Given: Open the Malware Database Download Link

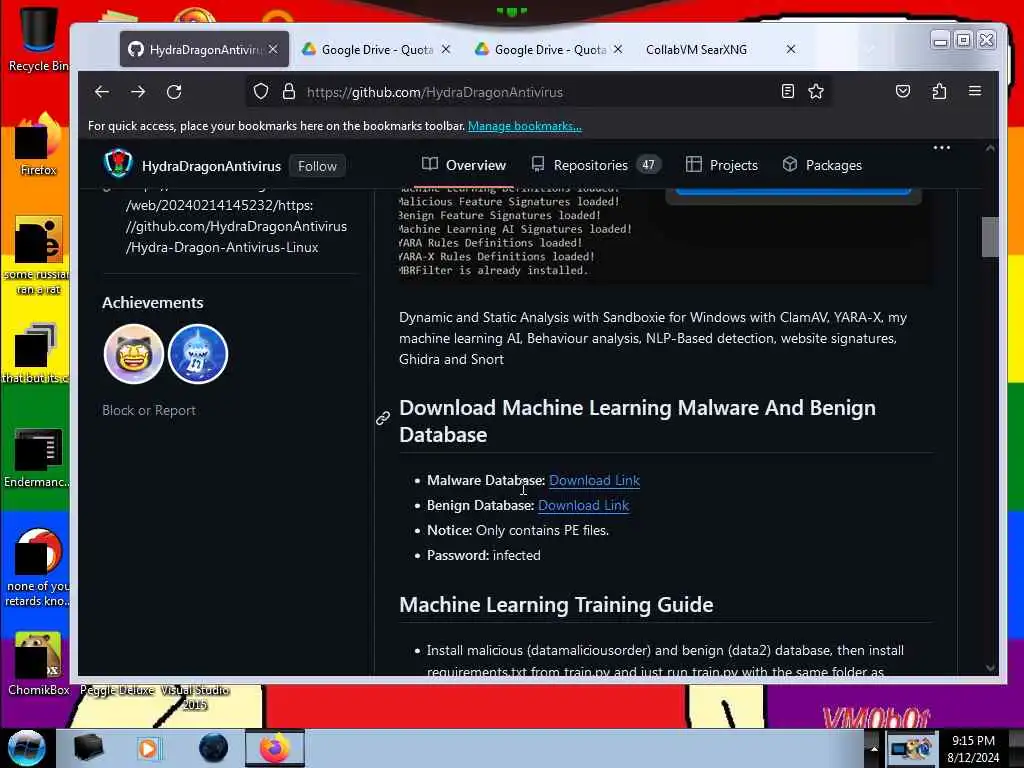Looking at the screenshot, I should tap(594, 480).
